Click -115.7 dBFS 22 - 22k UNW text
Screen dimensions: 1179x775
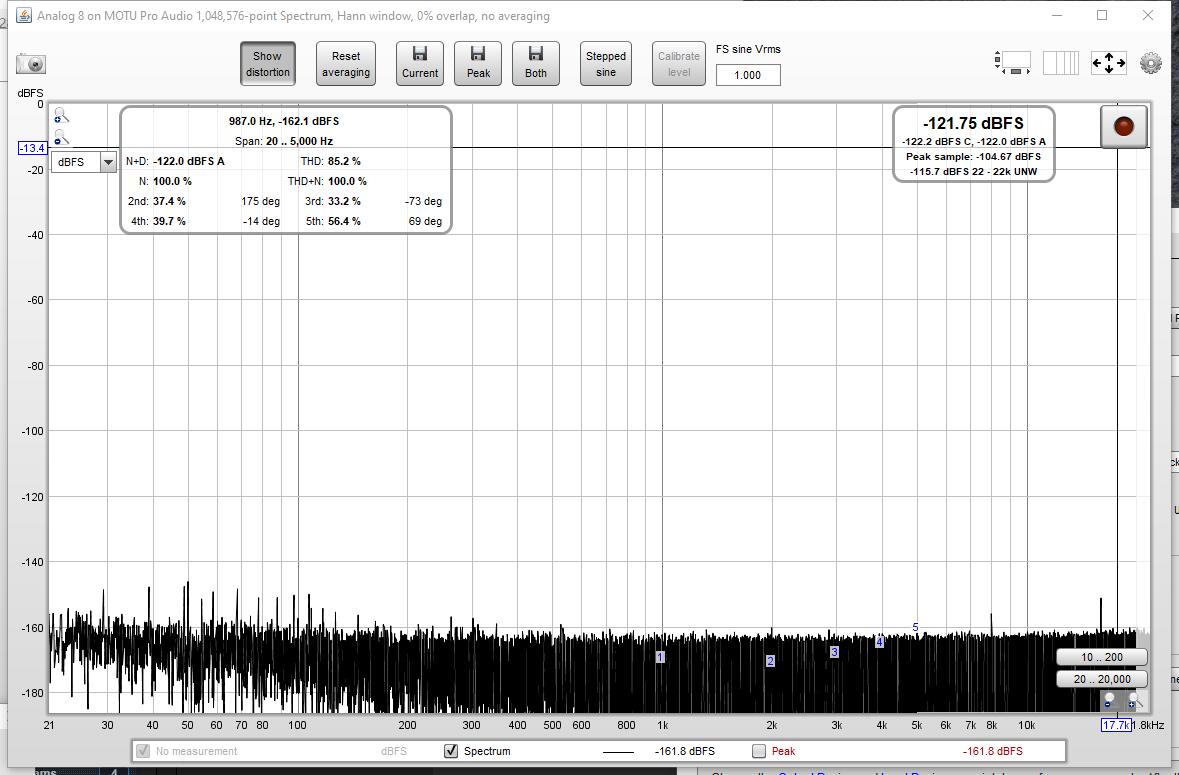pos(973,171)
